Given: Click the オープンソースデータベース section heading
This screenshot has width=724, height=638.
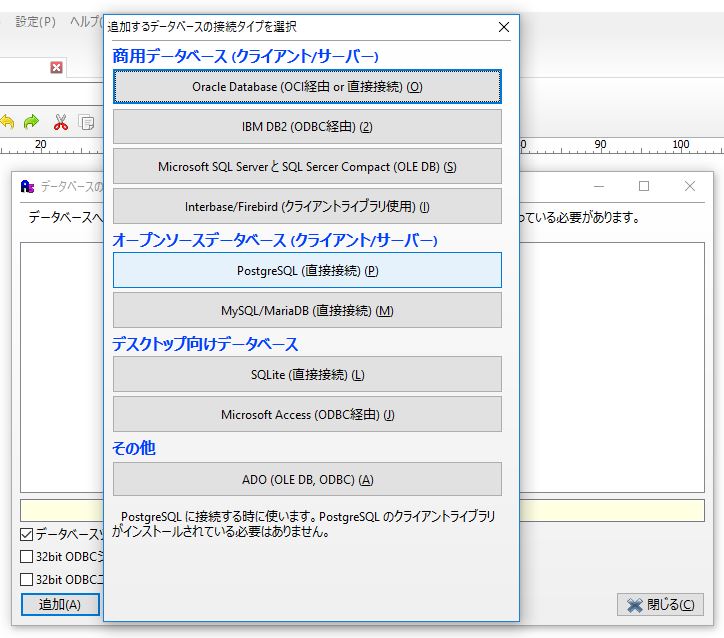Looking at the screenshot, I should tap(275, 240).
